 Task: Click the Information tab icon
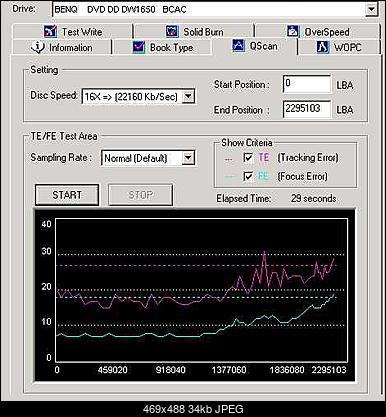(x=38, y=47)
